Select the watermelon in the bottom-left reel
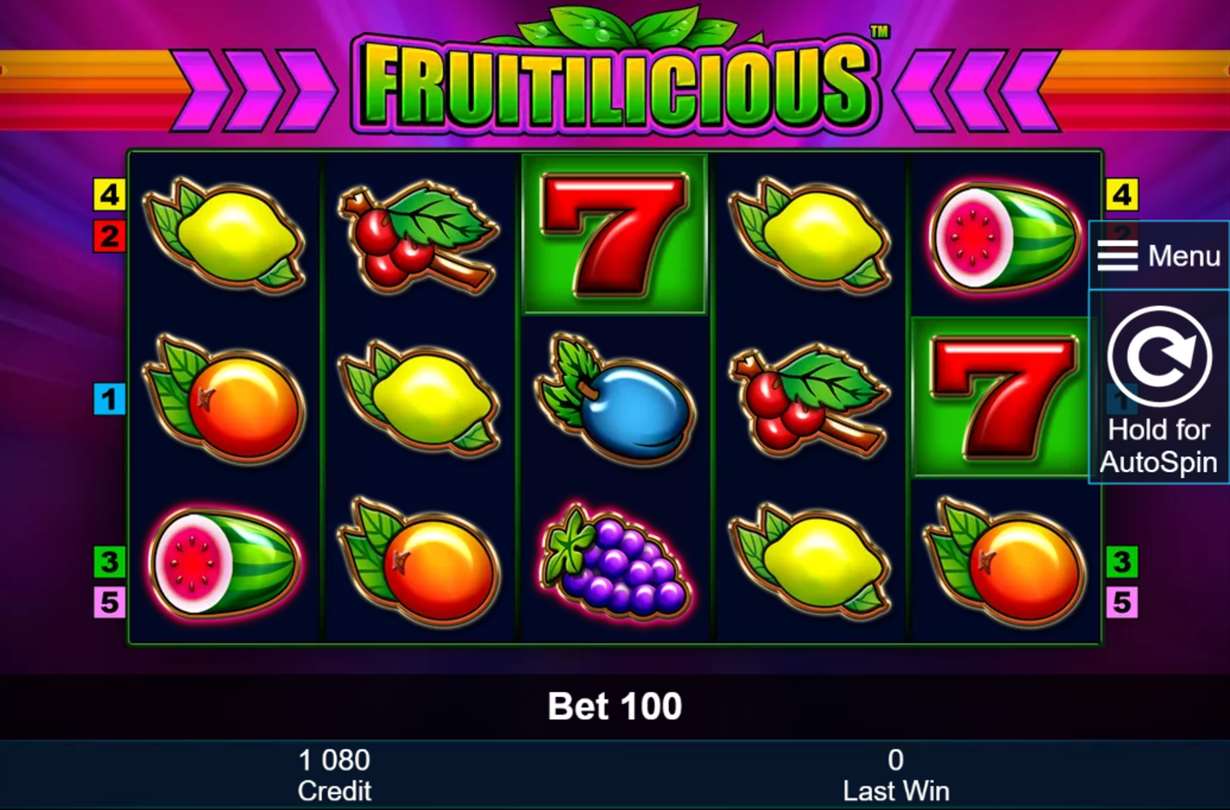Image resolution: width=1230 pixels, height=810 pixels. [223, 560]
